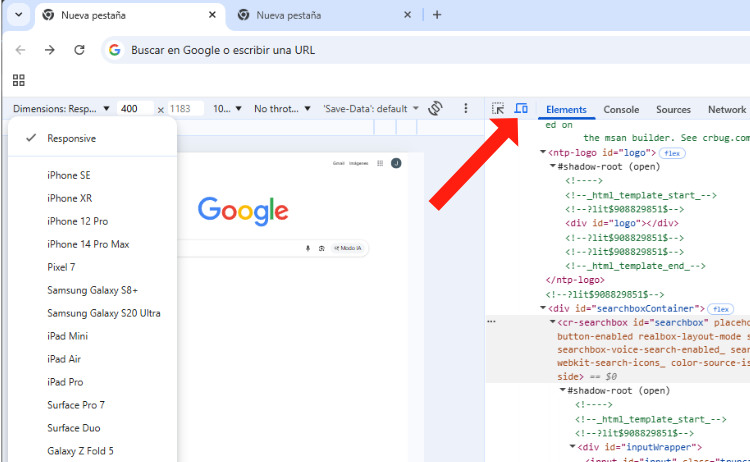Switch to the Sources panel tab

point(673,110)
